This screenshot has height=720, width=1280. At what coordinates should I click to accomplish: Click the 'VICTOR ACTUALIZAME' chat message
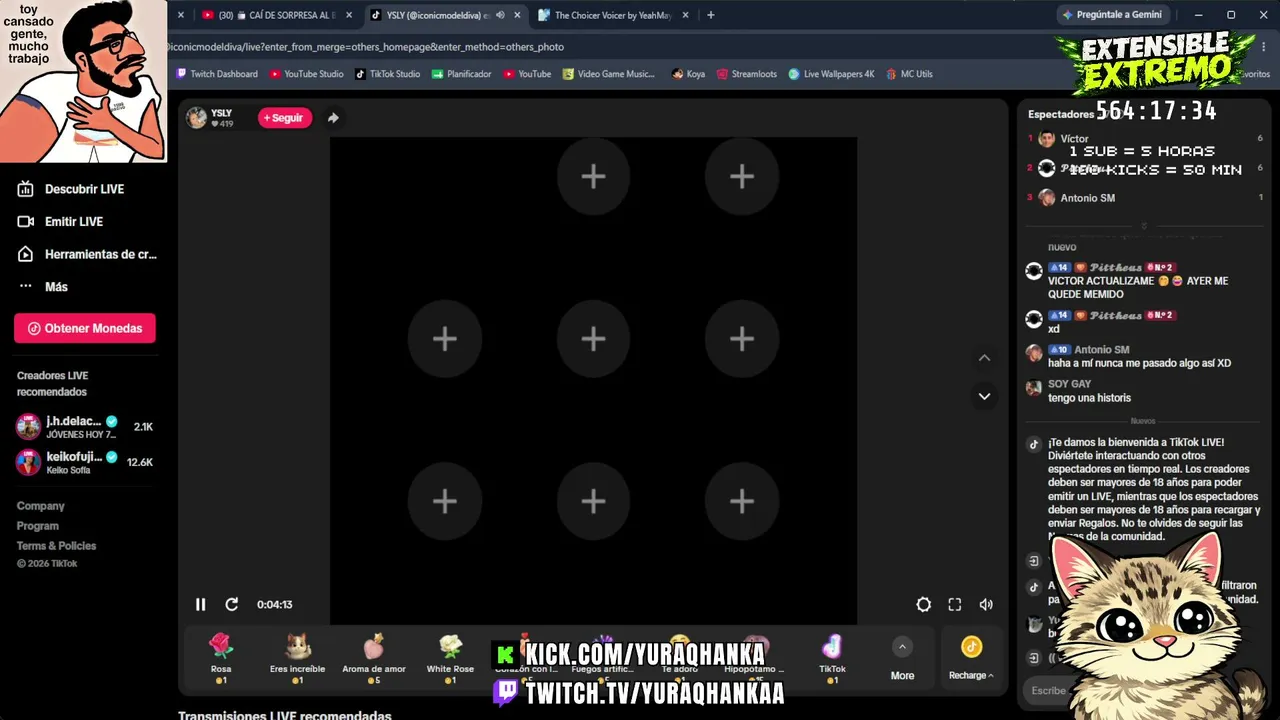1138,288
